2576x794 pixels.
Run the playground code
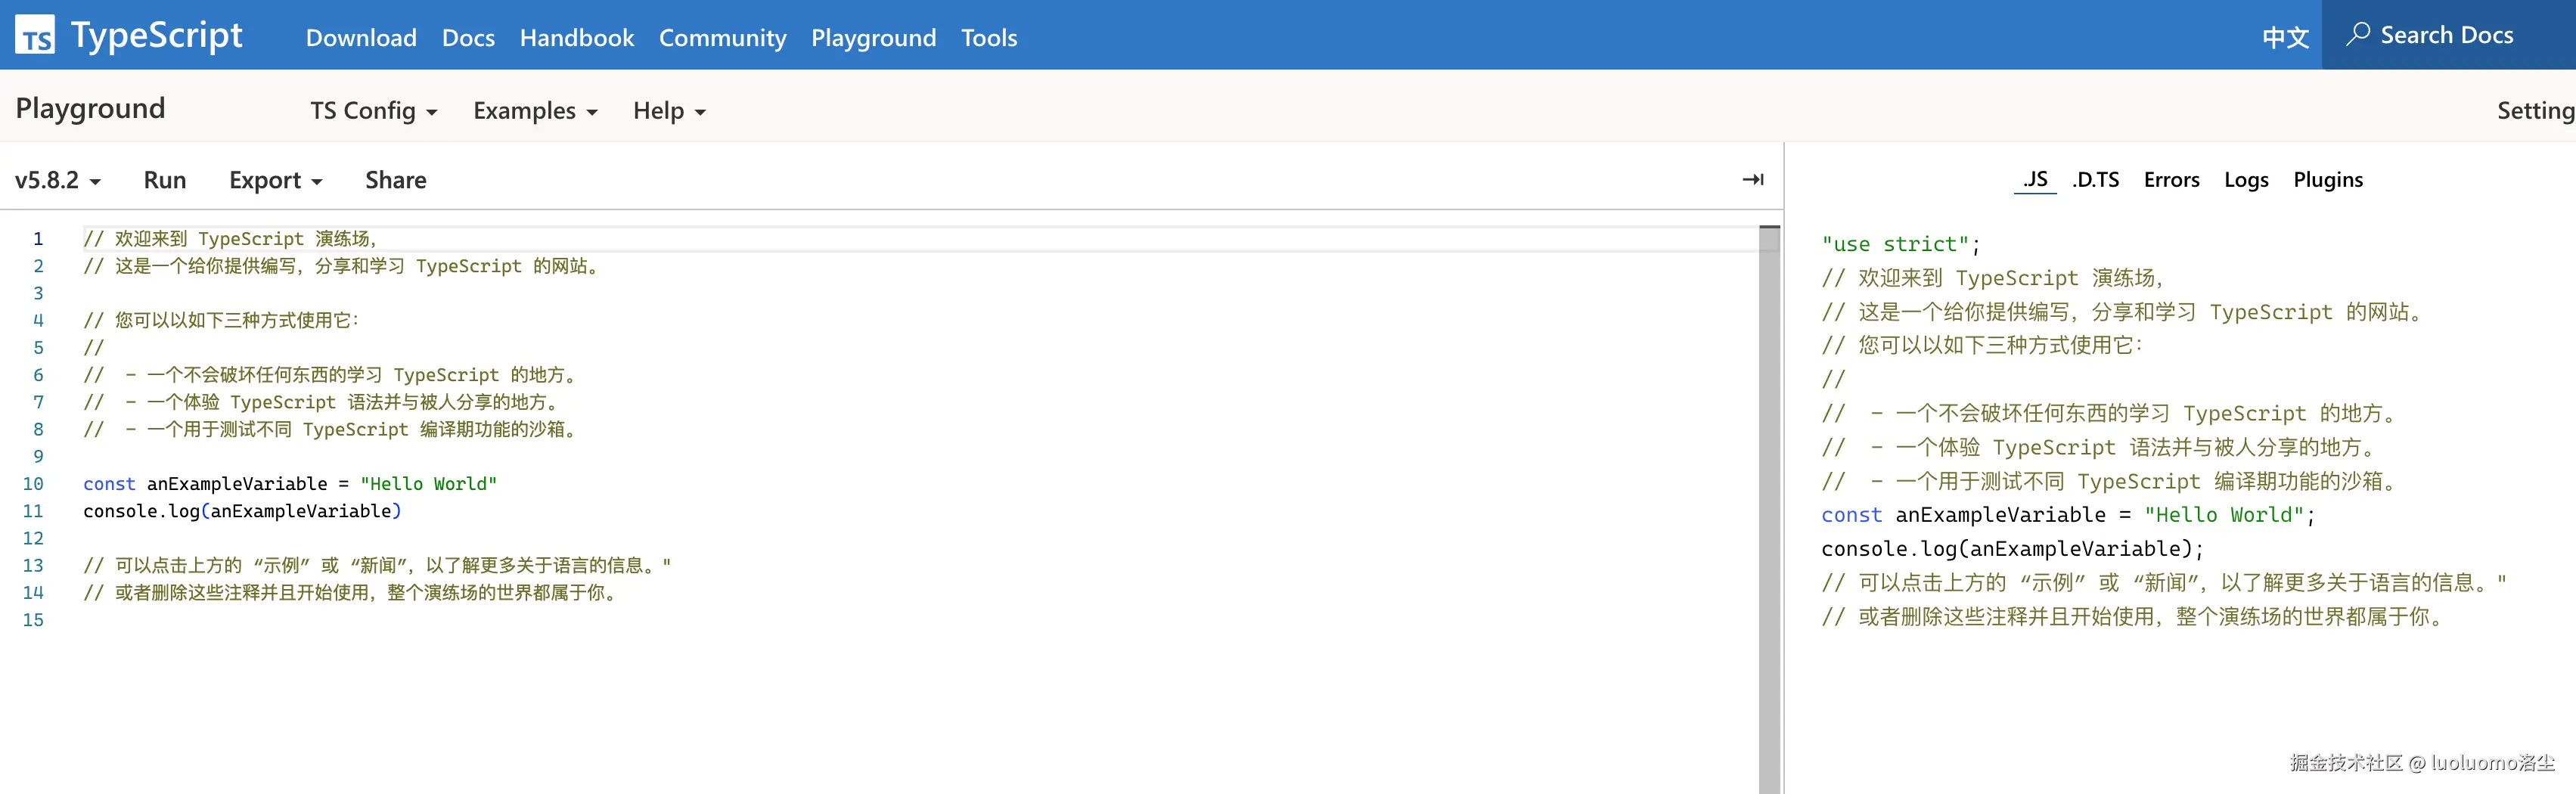(165, 180)
